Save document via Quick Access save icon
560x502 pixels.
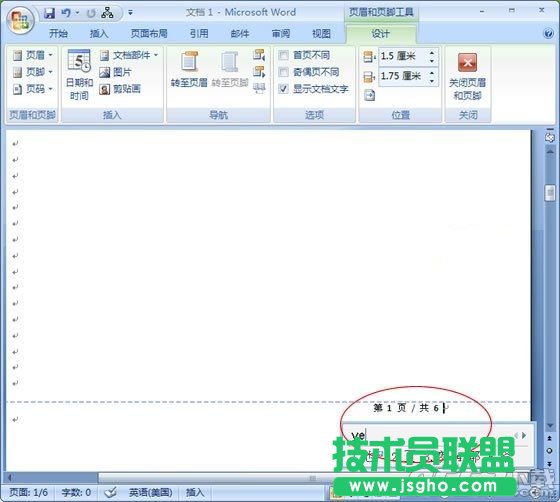coord(49,14)
